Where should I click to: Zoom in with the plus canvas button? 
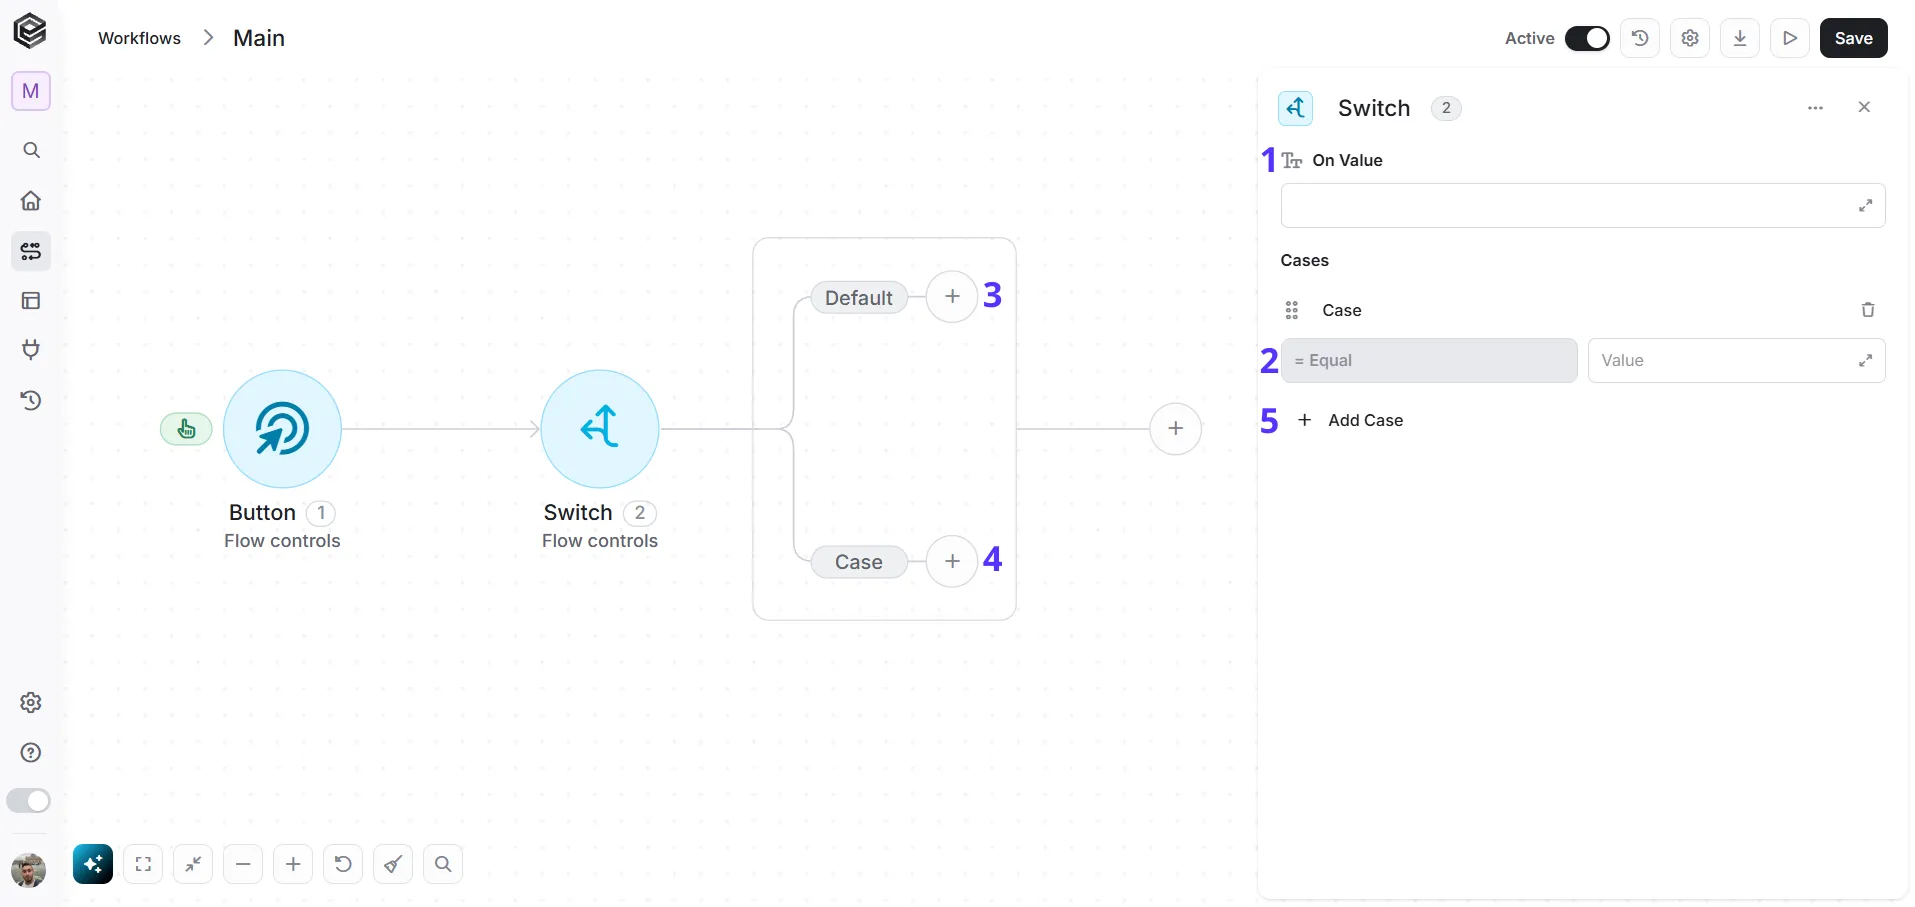[x=293, y=864]
